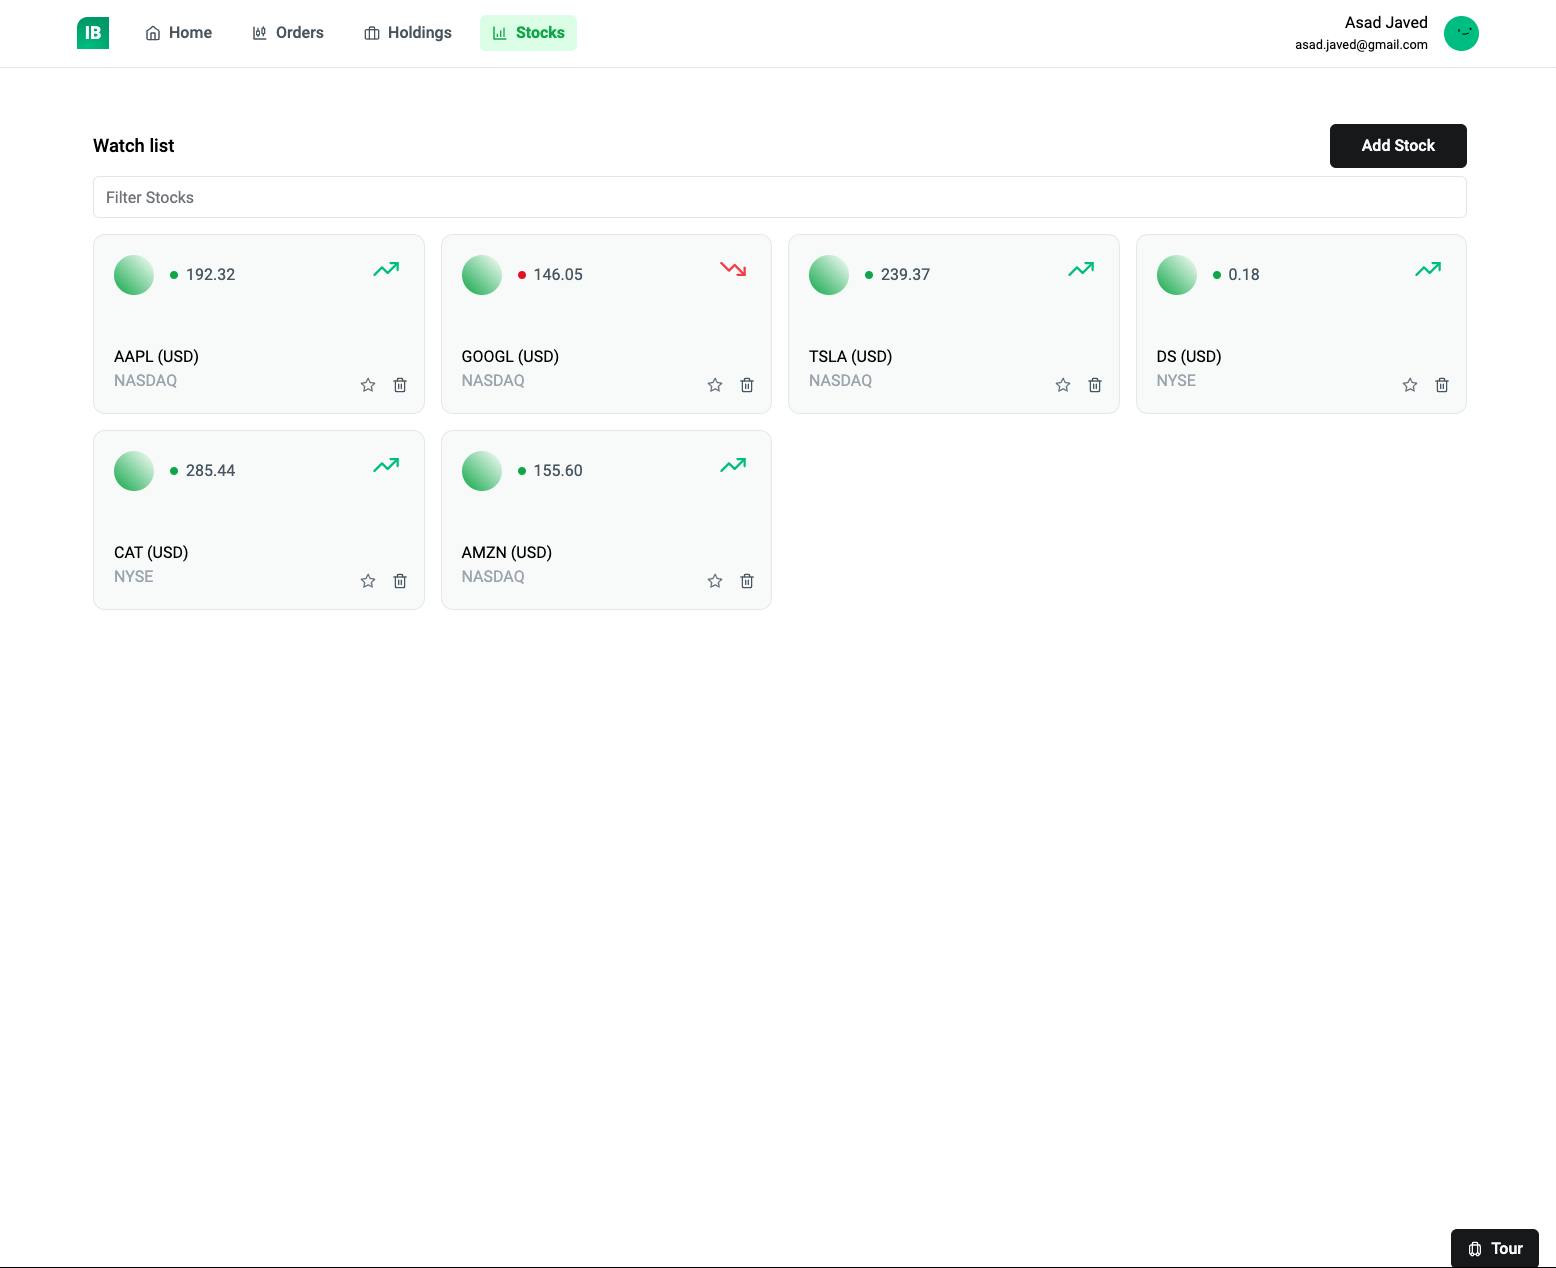Remove DS with the trash icon

1442,385
